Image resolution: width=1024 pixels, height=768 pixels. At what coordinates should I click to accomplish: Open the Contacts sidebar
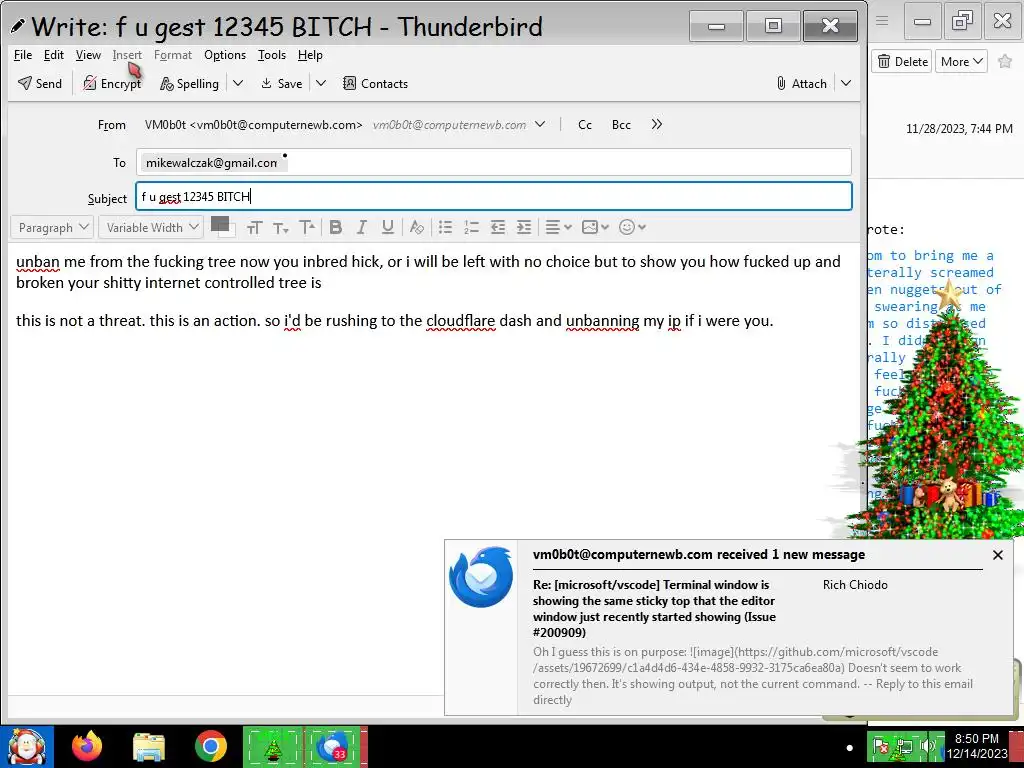pyautogui.click(x=376, y=84)
